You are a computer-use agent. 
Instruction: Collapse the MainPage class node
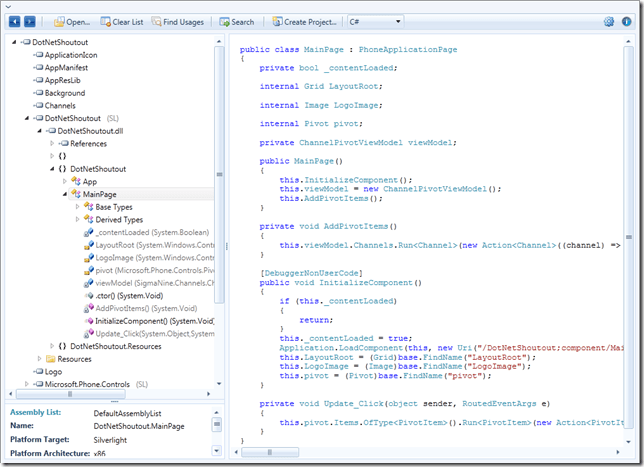tap(65, 194)
